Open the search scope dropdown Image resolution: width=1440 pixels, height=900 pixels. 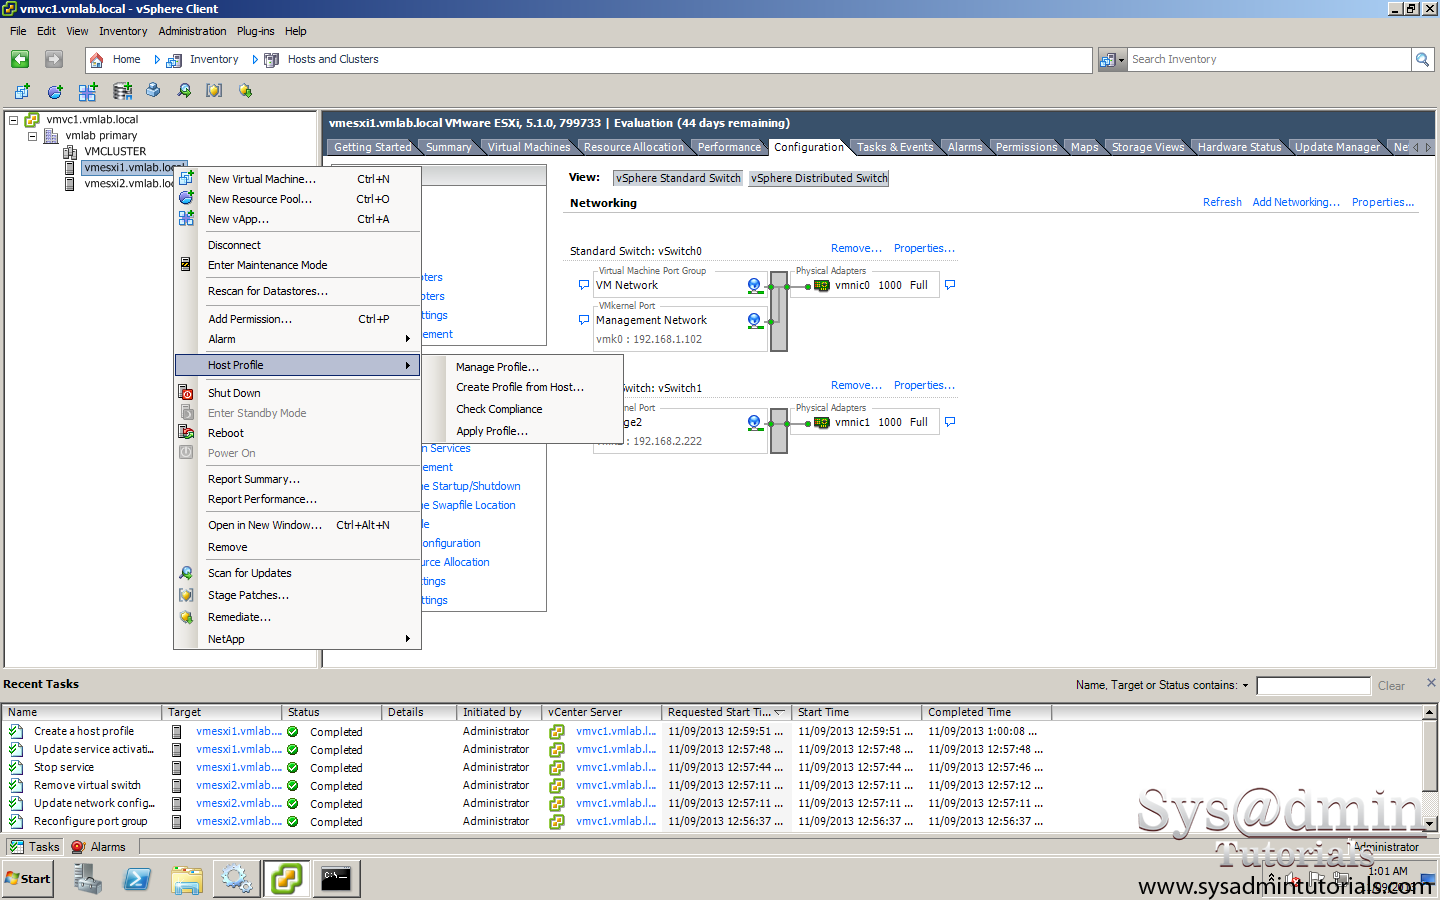[x=1112, y=60]
